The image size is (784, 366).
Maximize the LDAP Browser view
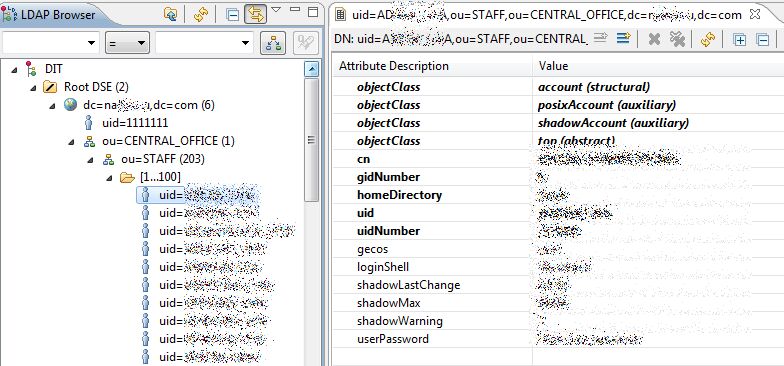coord(313,12)
